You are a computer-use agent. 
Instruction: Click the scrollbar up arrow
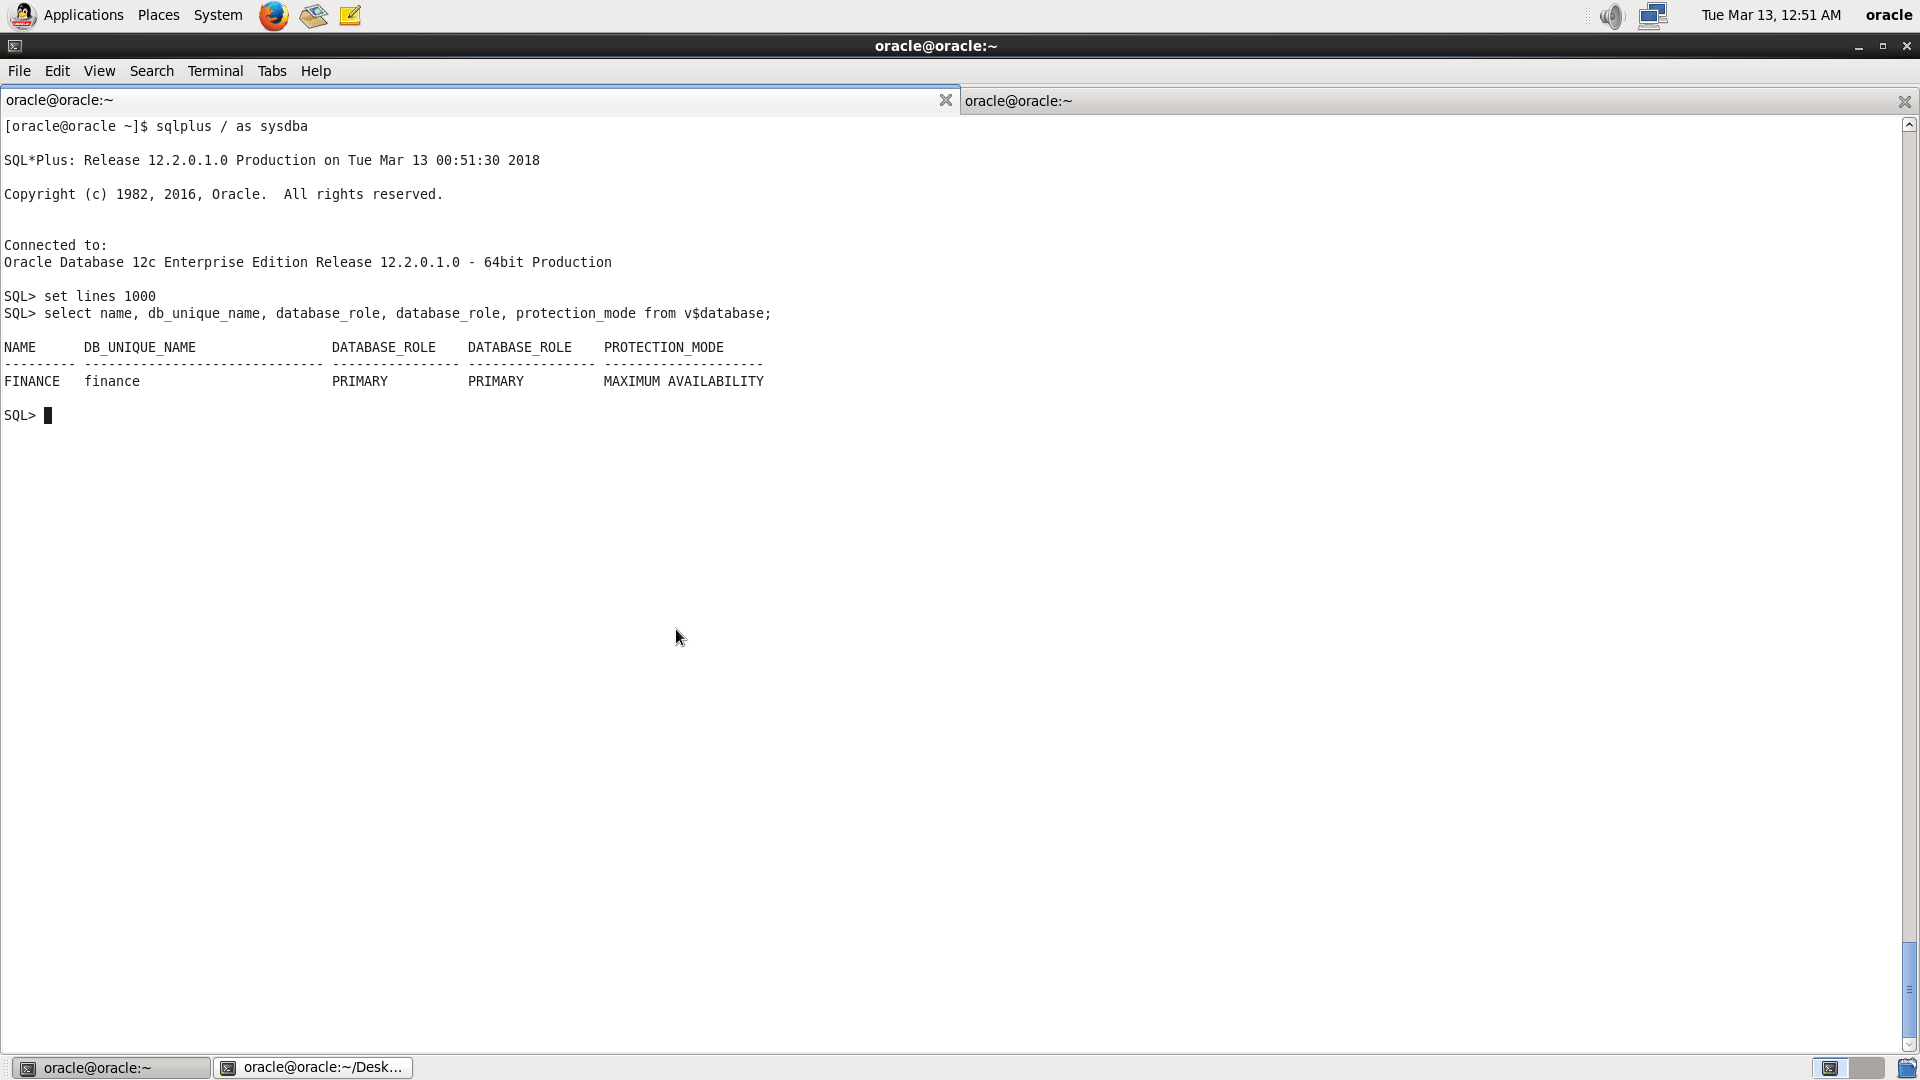pyautogui.click(x=1909, y=125)
